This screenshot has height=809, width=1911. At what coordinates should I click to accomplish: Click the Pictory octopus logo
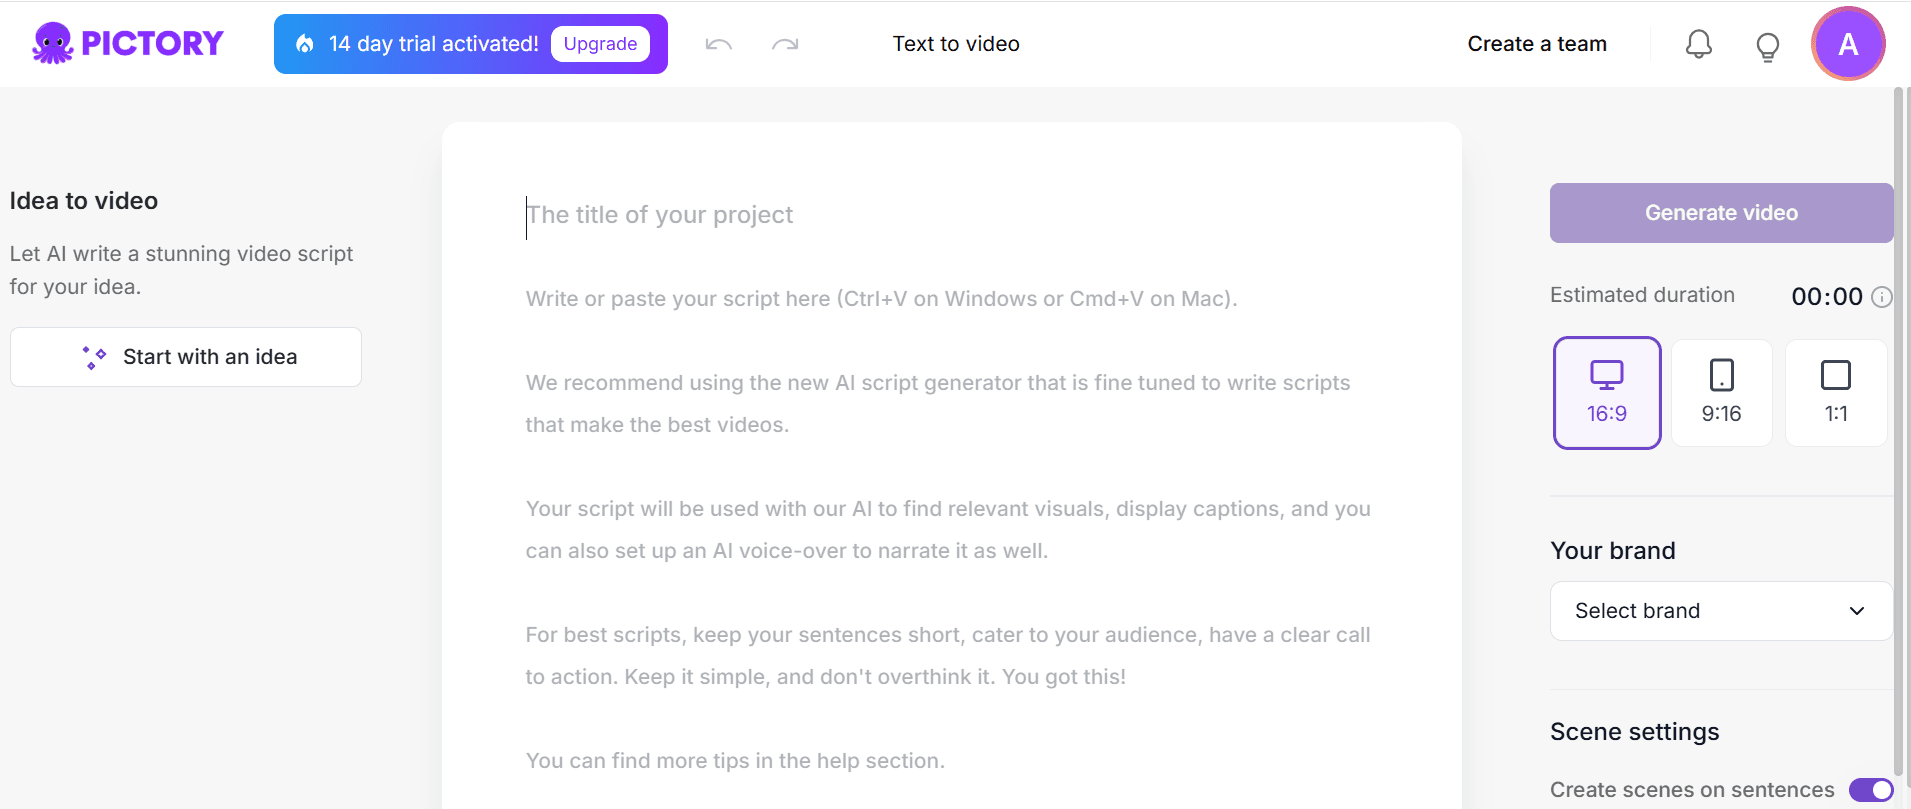pyautogui.click(x=53, y=43)
